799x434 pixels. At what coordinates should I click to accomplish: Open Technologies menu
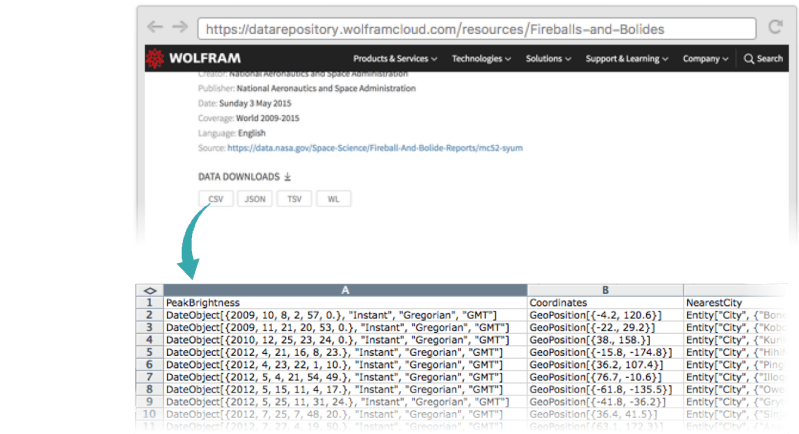pyautogui.click(x=481, y=59)
